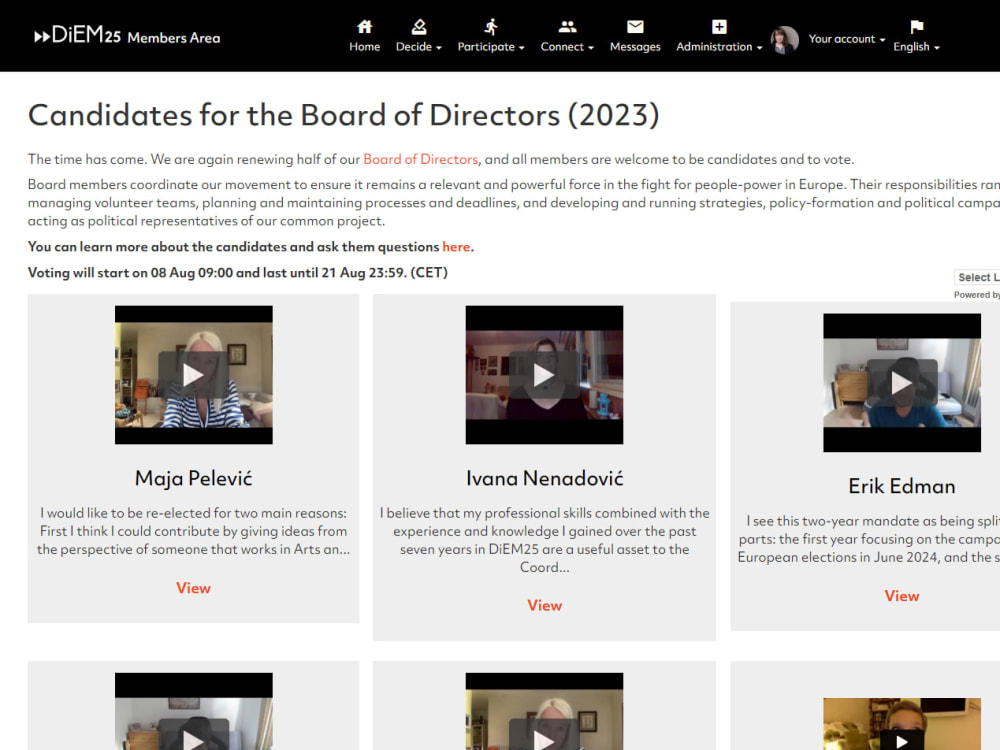Click the Maja Pelević name heading
1000x750 pixels.
pos(193,478)
